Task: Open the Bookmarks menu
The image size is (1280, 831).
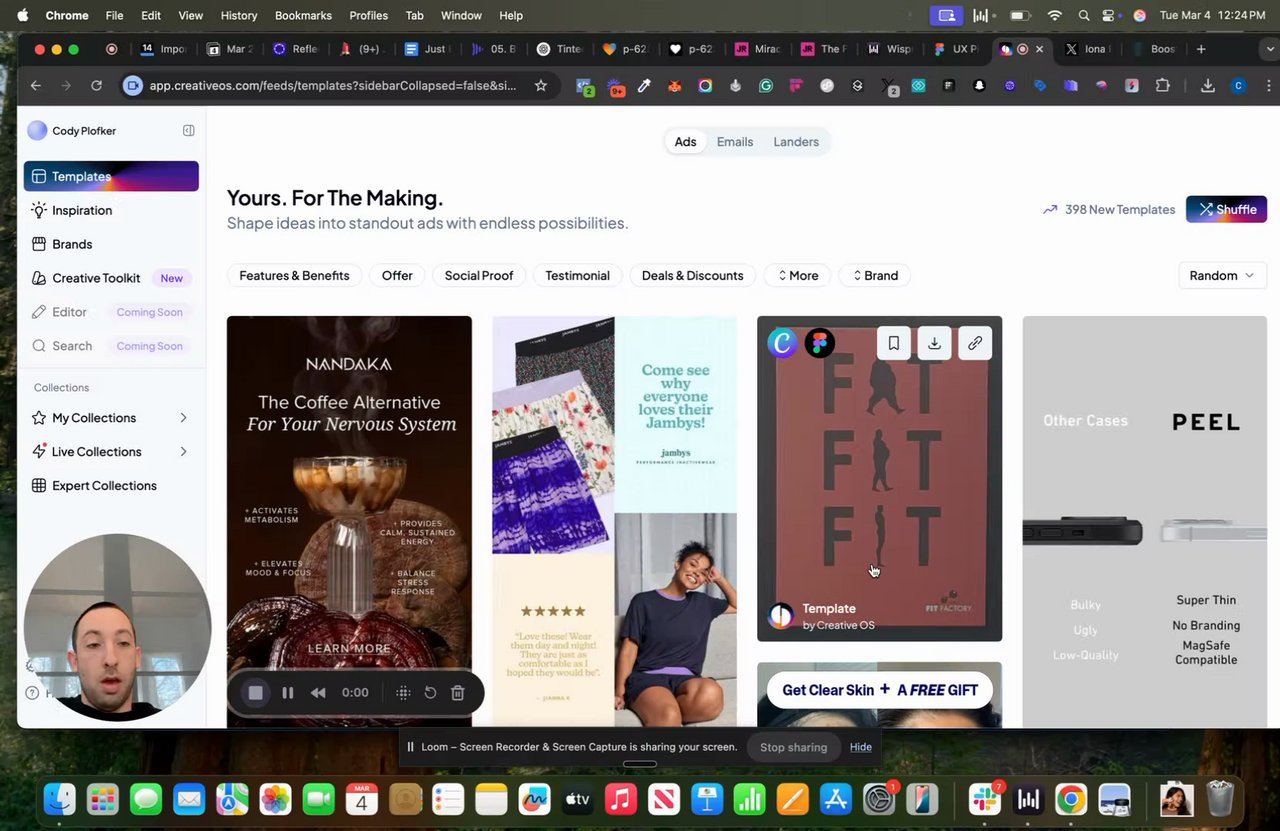Action: click(303, 15)
